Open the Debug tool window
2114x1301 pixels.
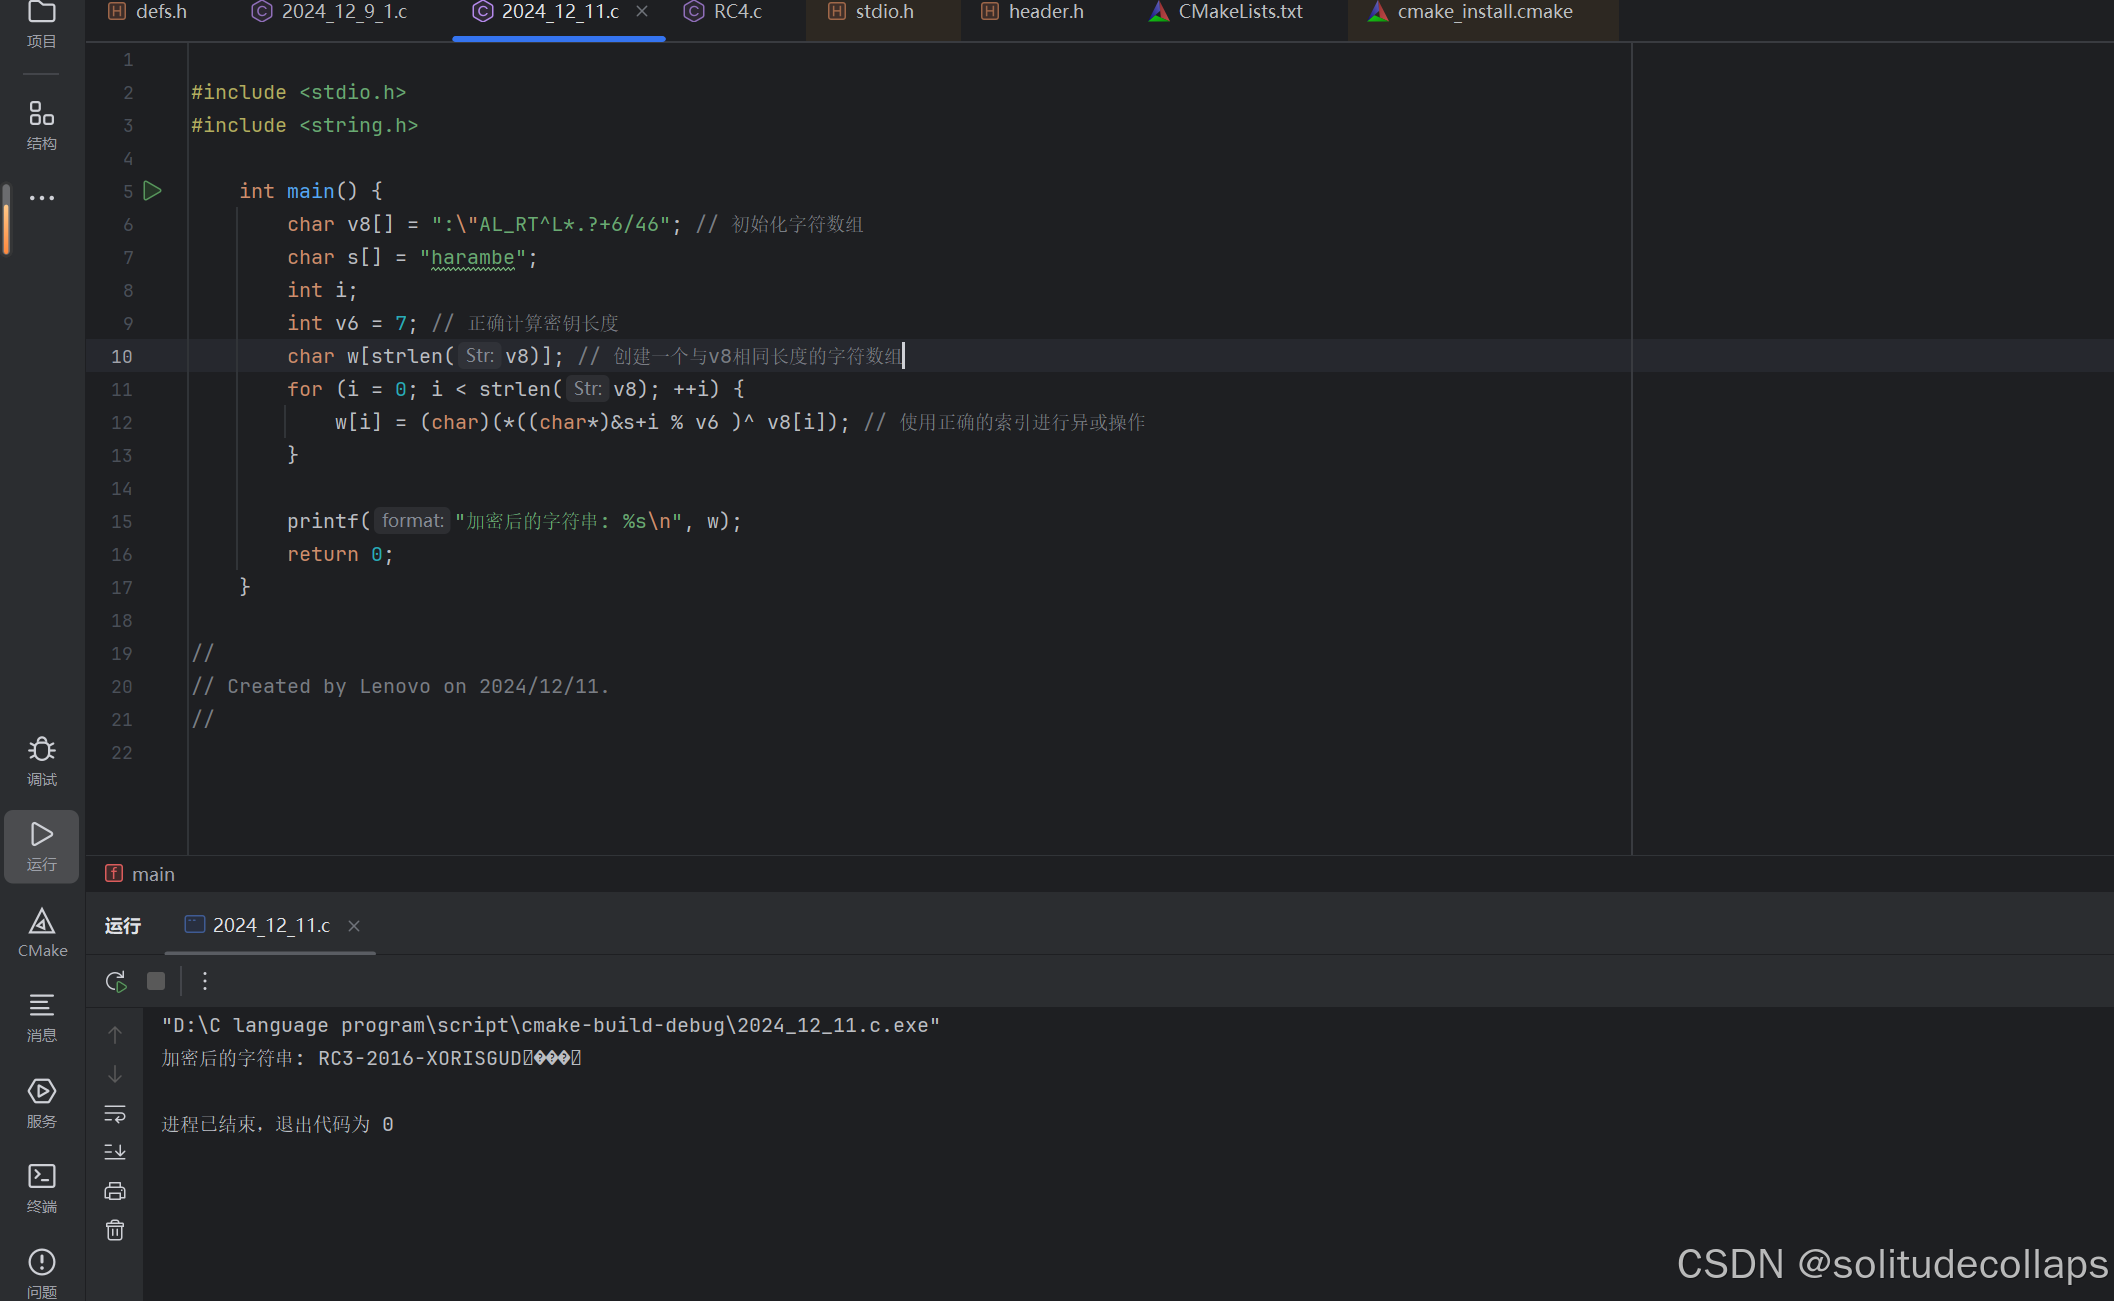coord(41,760)
